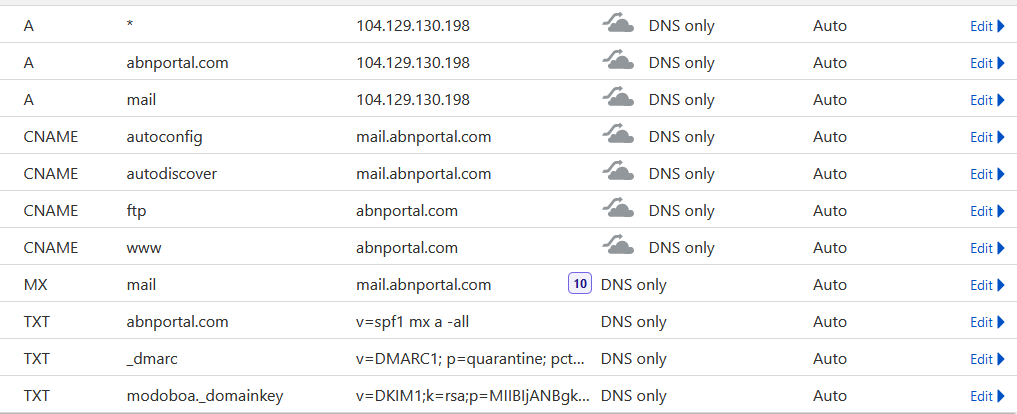This screenshot has width=1017, height=414.
Task: Click the v=DMARC1 record content
Action: coord(470,359)
